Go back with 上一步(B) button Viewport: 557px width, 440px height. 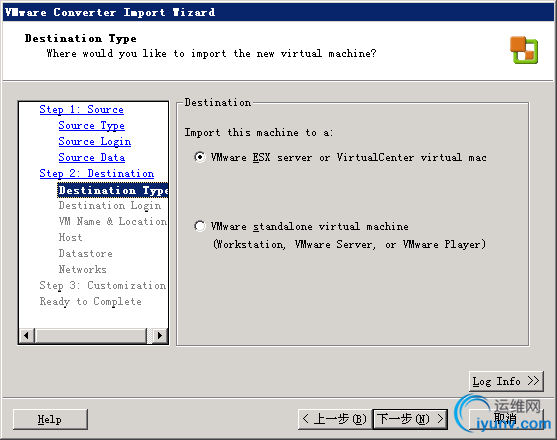[335, 419]
